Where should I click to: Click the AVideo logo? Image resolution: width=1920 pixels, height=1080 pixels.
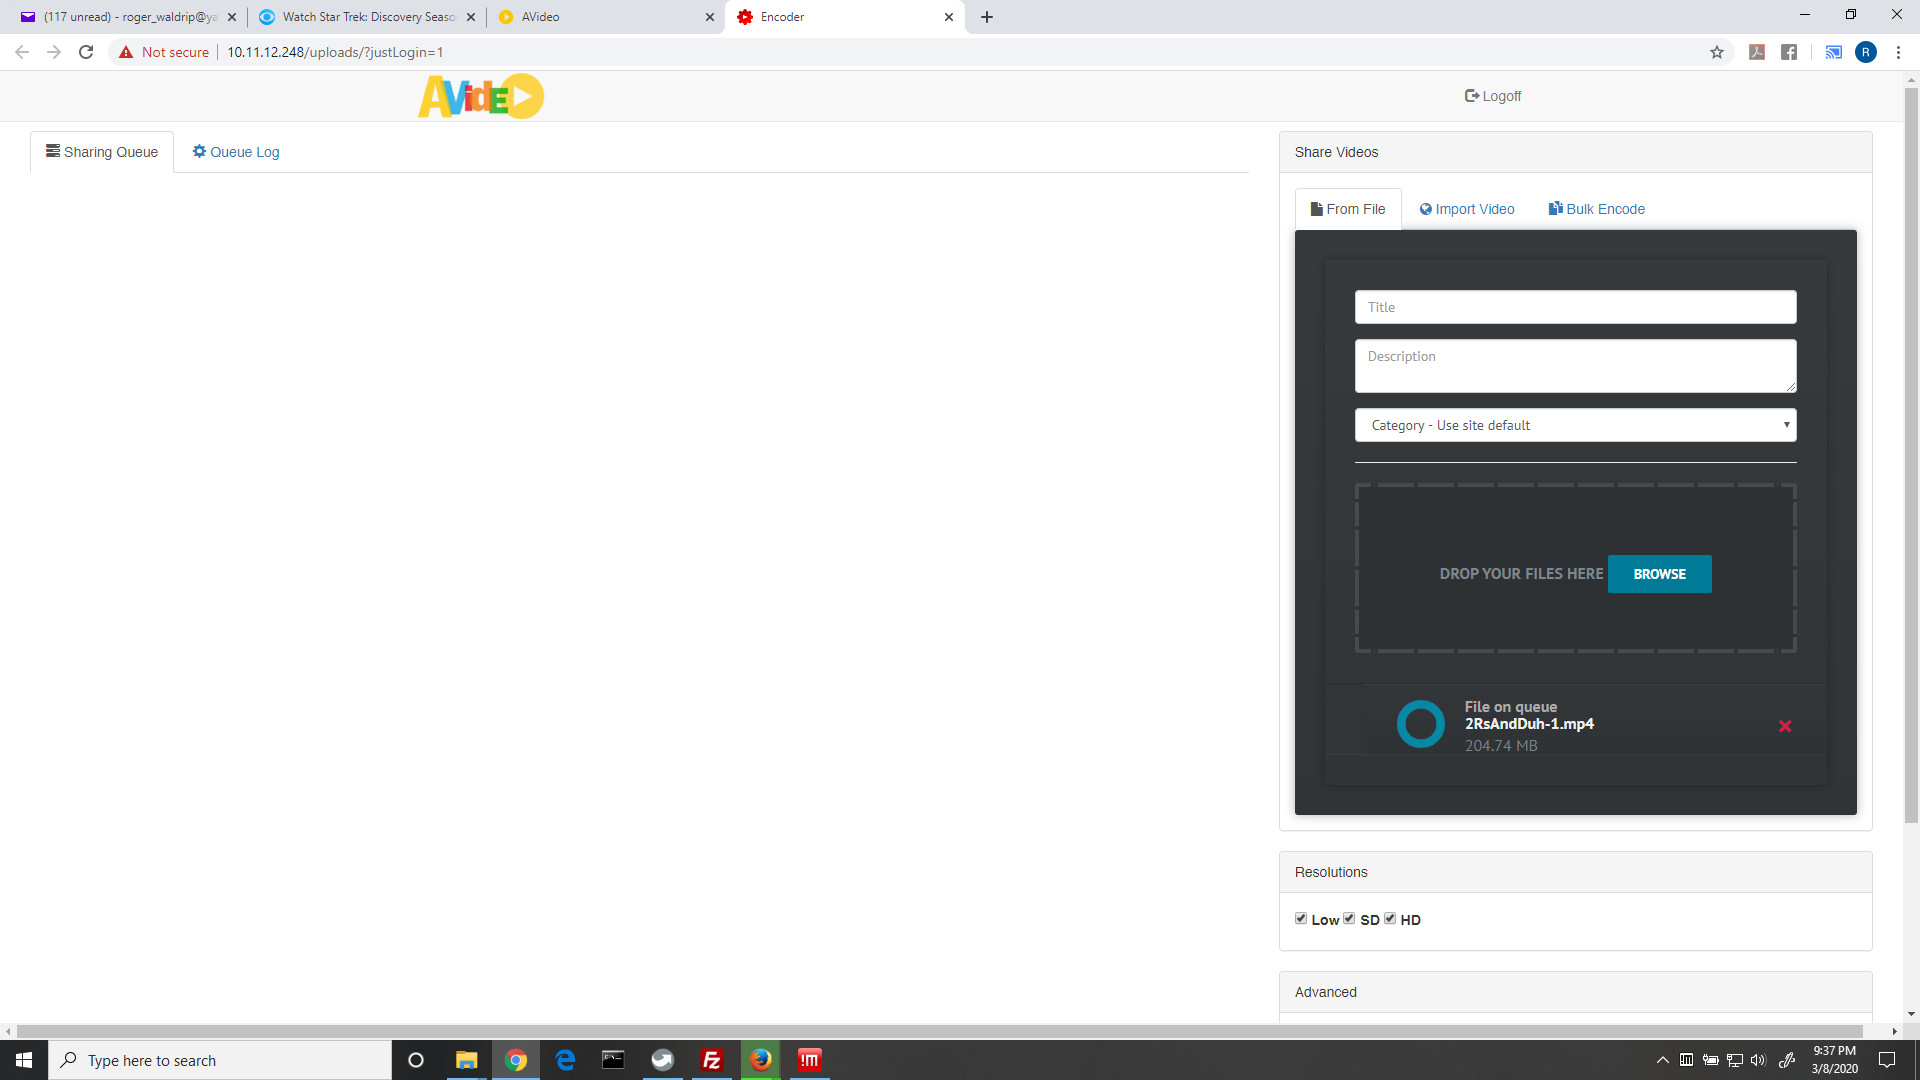(481, 96)
